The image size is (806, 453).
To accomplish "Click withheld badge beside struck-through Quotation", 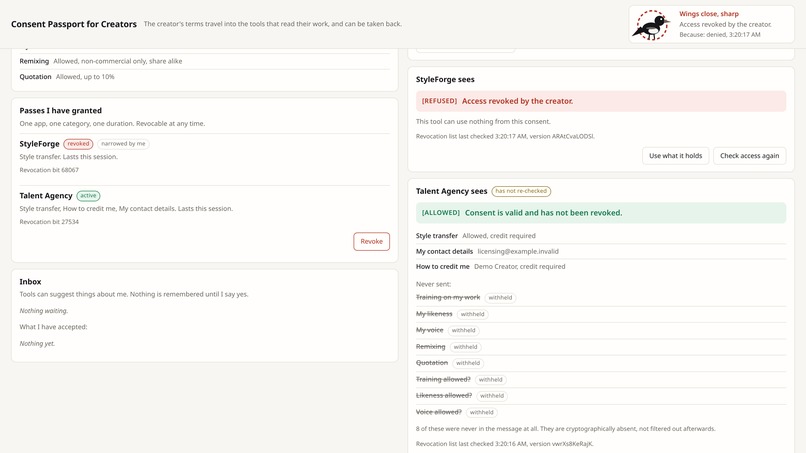I will [x=468, y=363].
